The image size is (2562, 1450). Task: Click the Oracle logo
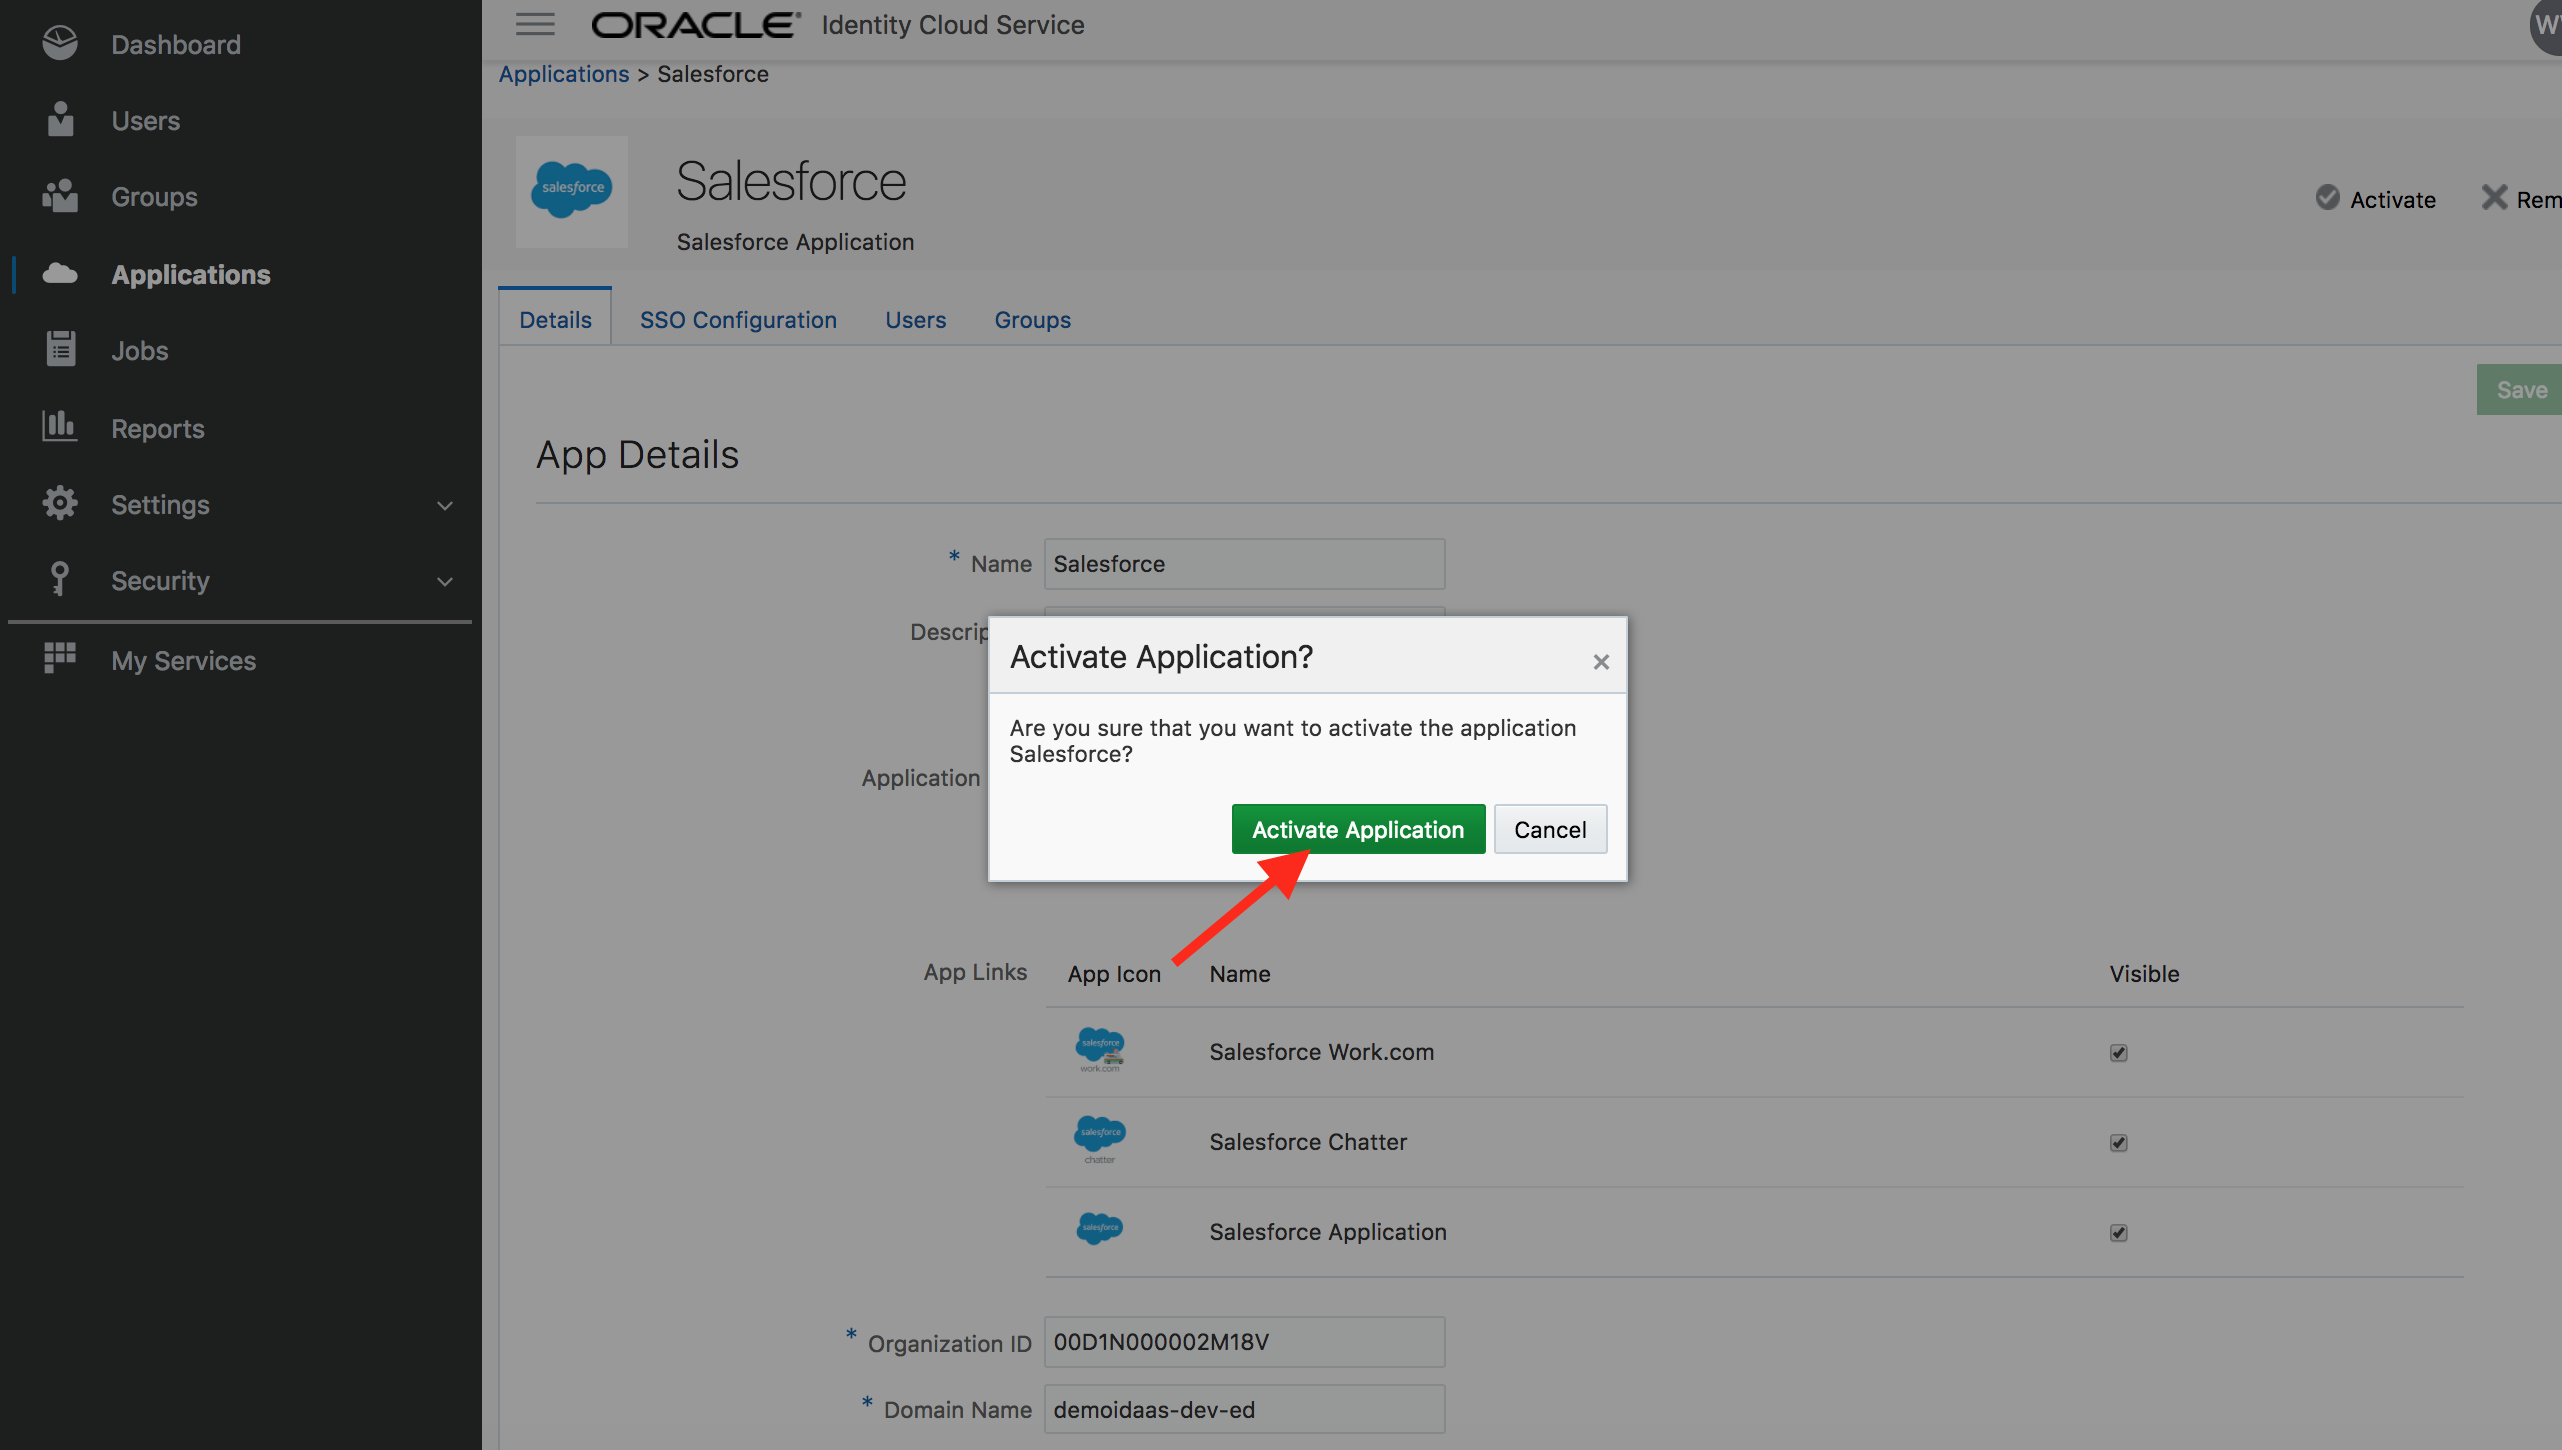[696, 25]
